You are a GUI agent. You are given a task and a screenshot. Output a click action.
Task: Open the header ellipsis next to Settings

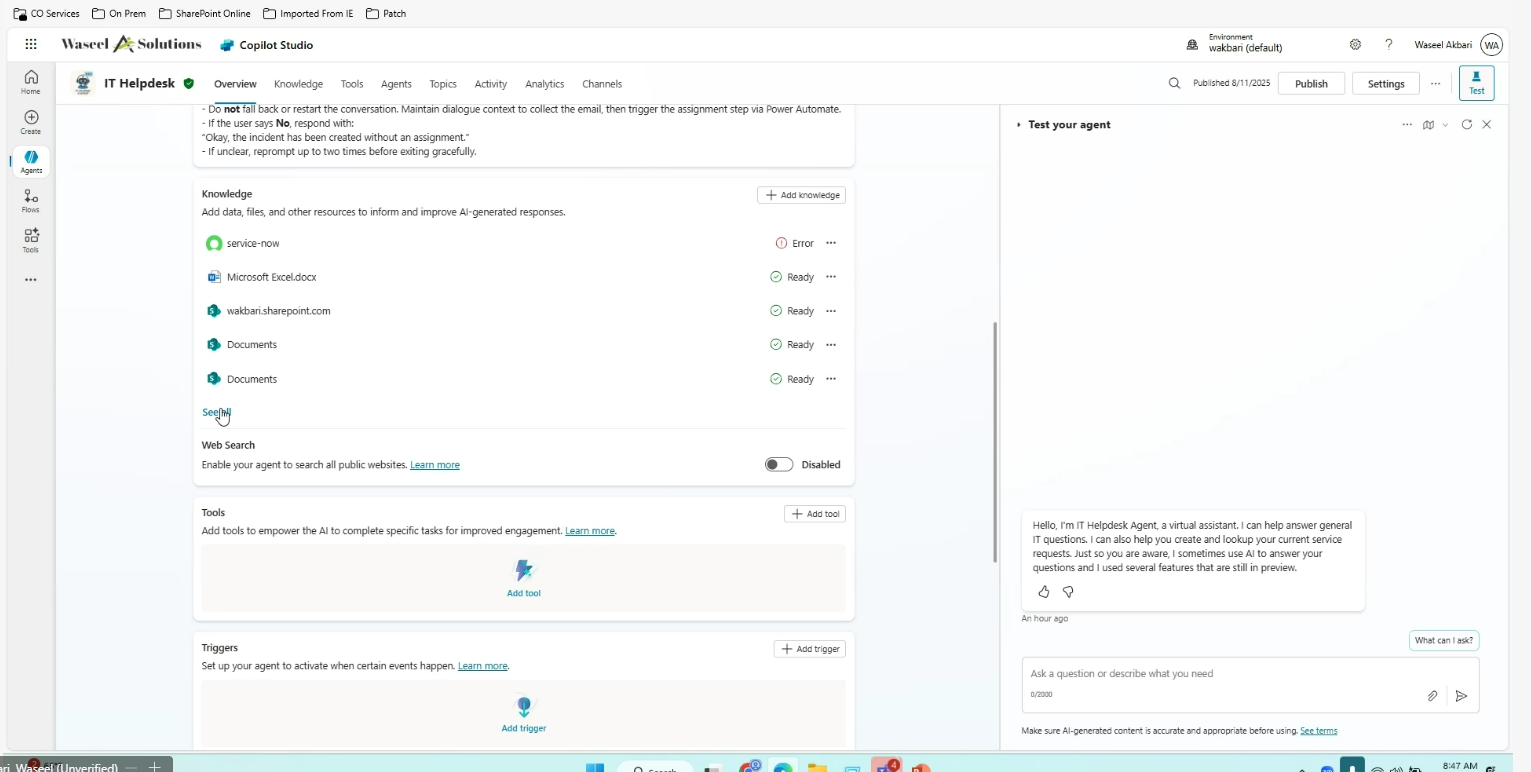(x=1435, y=84)
